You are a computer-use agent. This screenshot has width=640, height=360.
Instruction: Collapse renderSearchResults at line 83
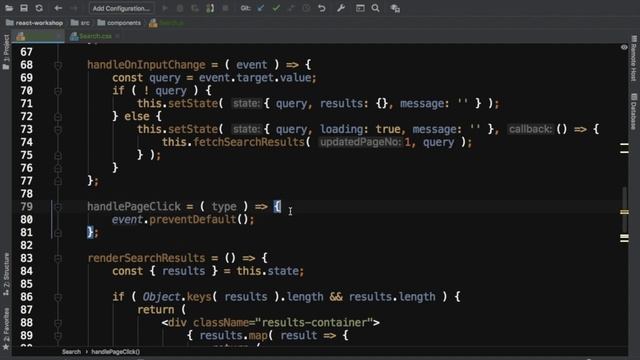pyautogui.click(x=58, y=258)
